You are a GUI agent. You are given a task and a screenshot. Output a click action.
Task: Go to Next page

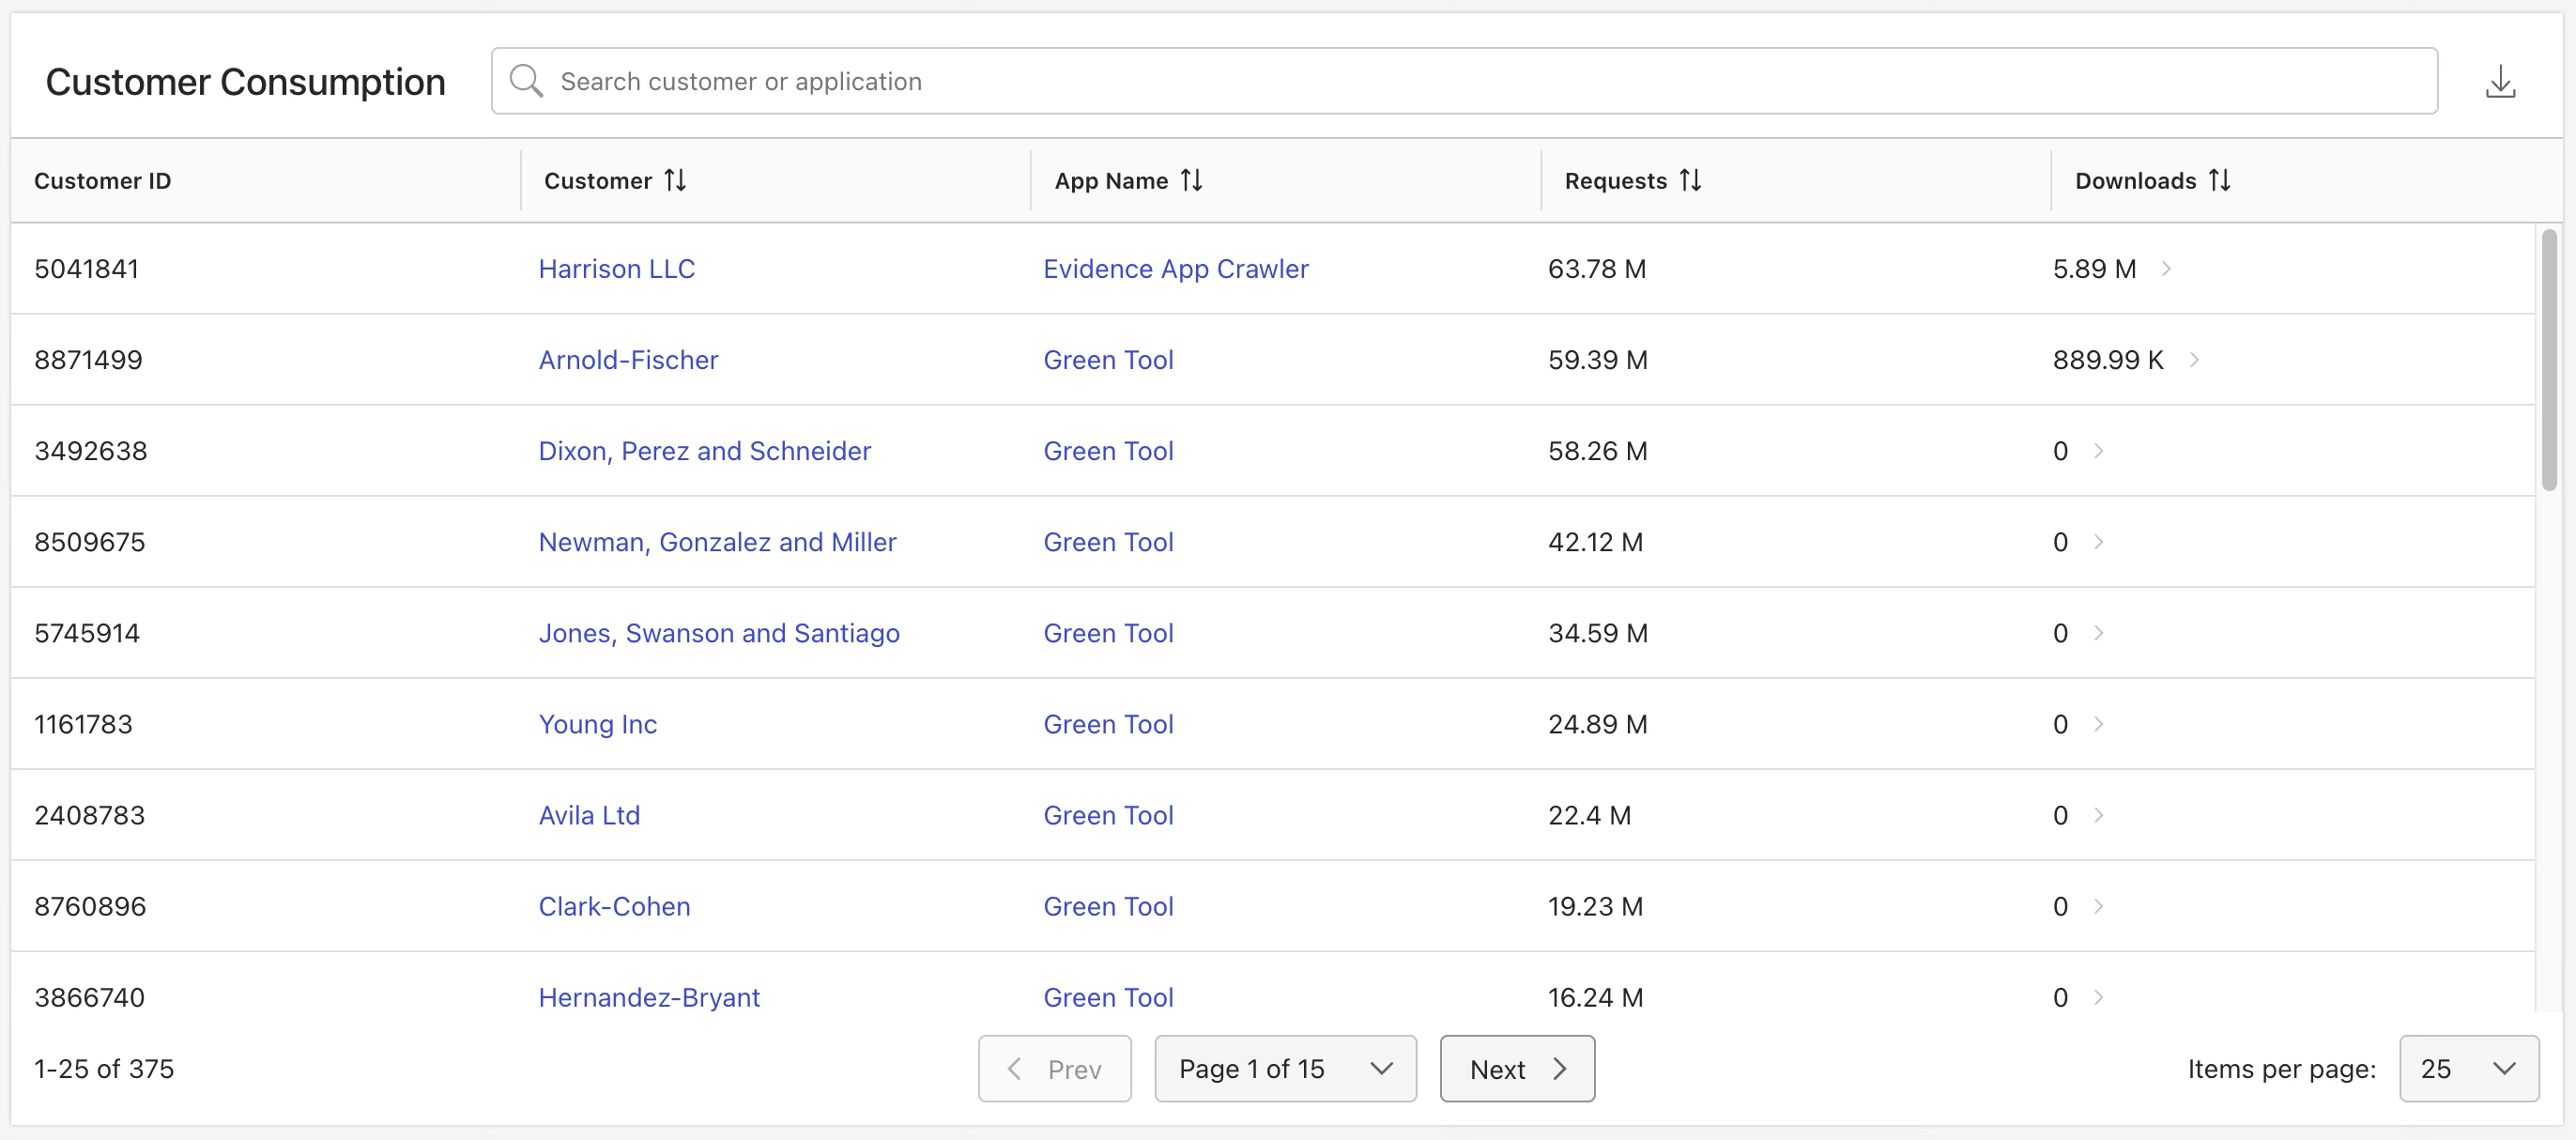tap(1517, 1068)
